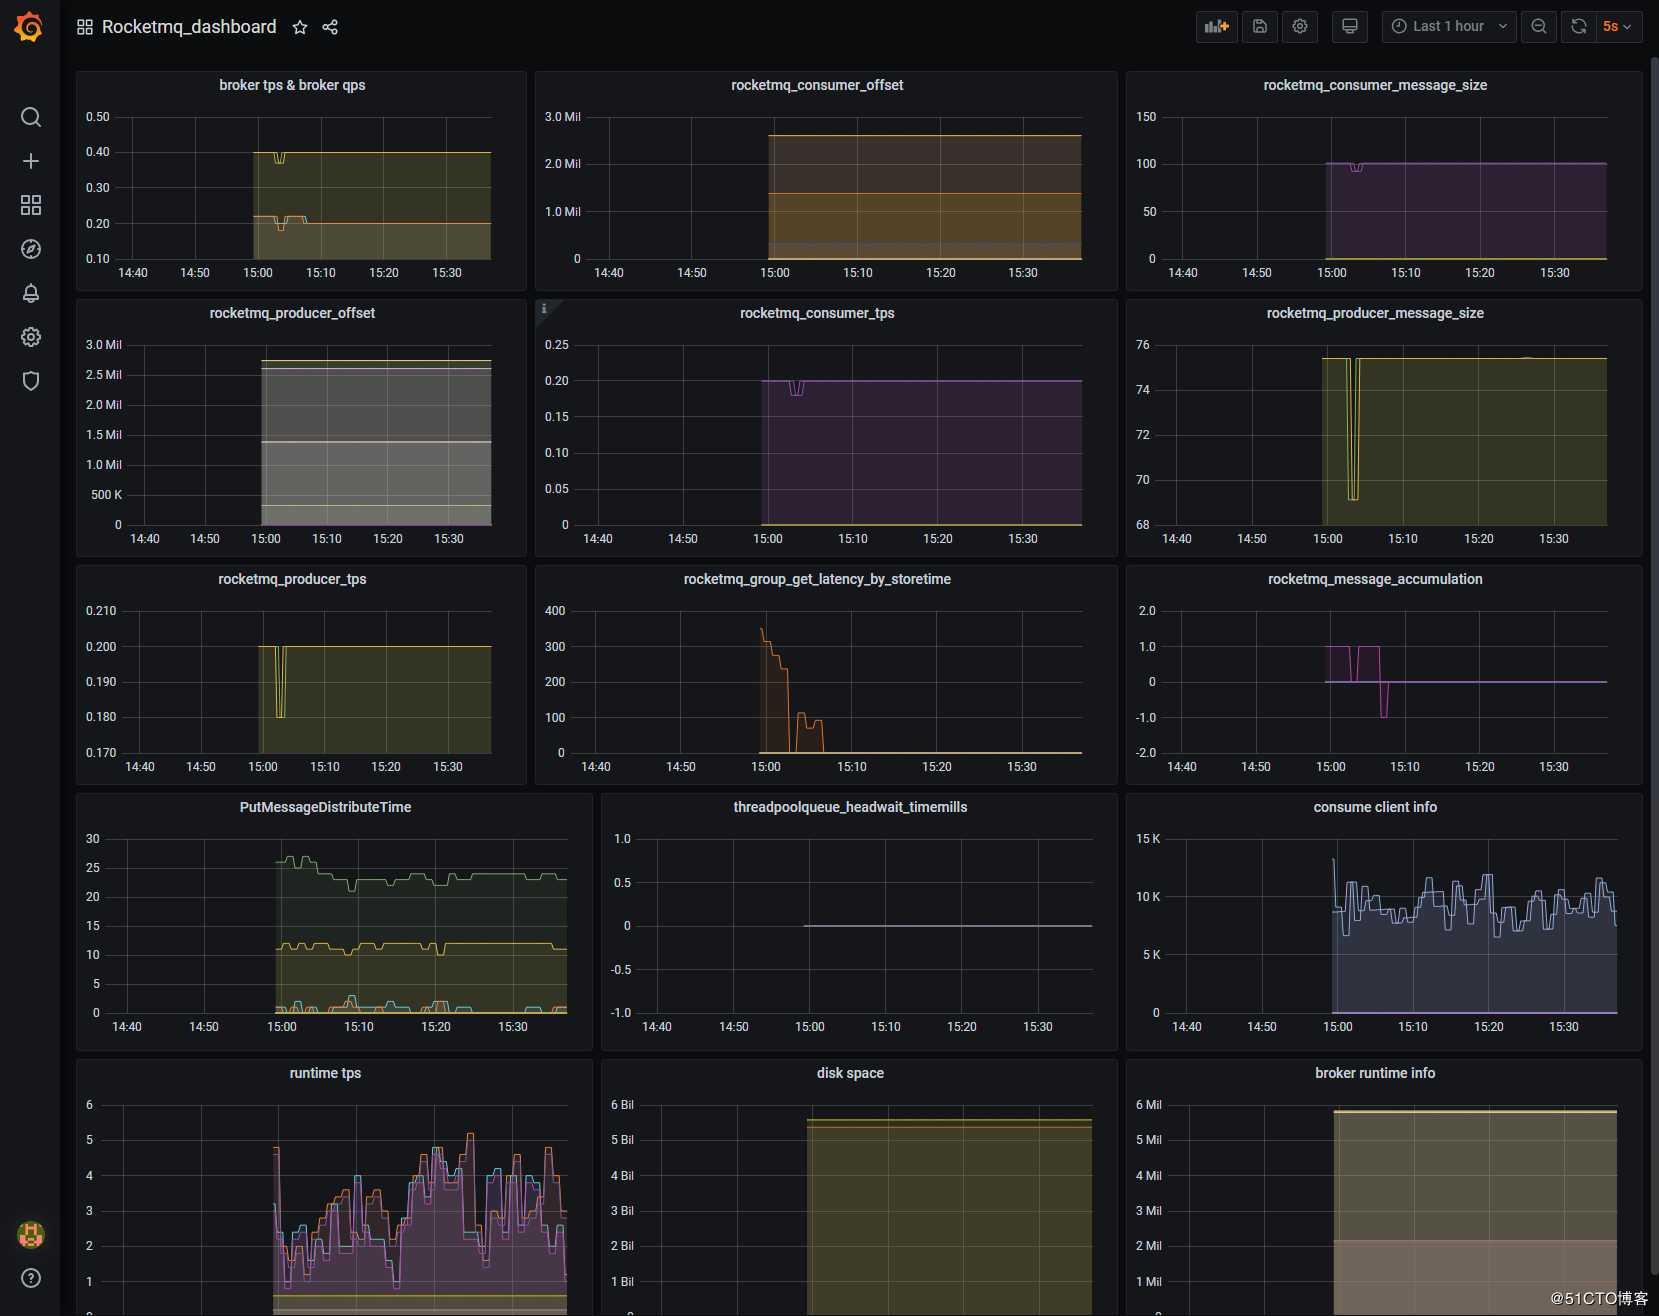The height and width of the screenshot is (1316, 1659).
Task: Open the Configuration gear in sidebar
Action: click(31, 337)
